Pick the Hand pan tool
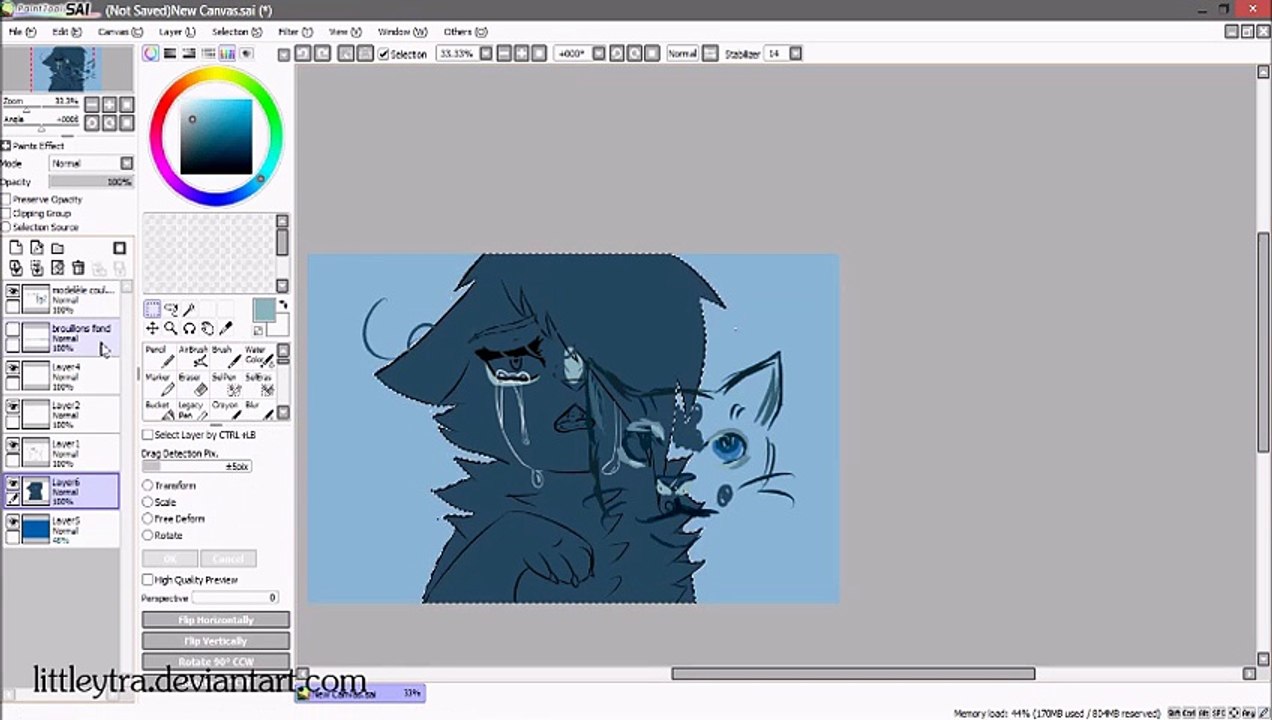 tap(207, 328)
